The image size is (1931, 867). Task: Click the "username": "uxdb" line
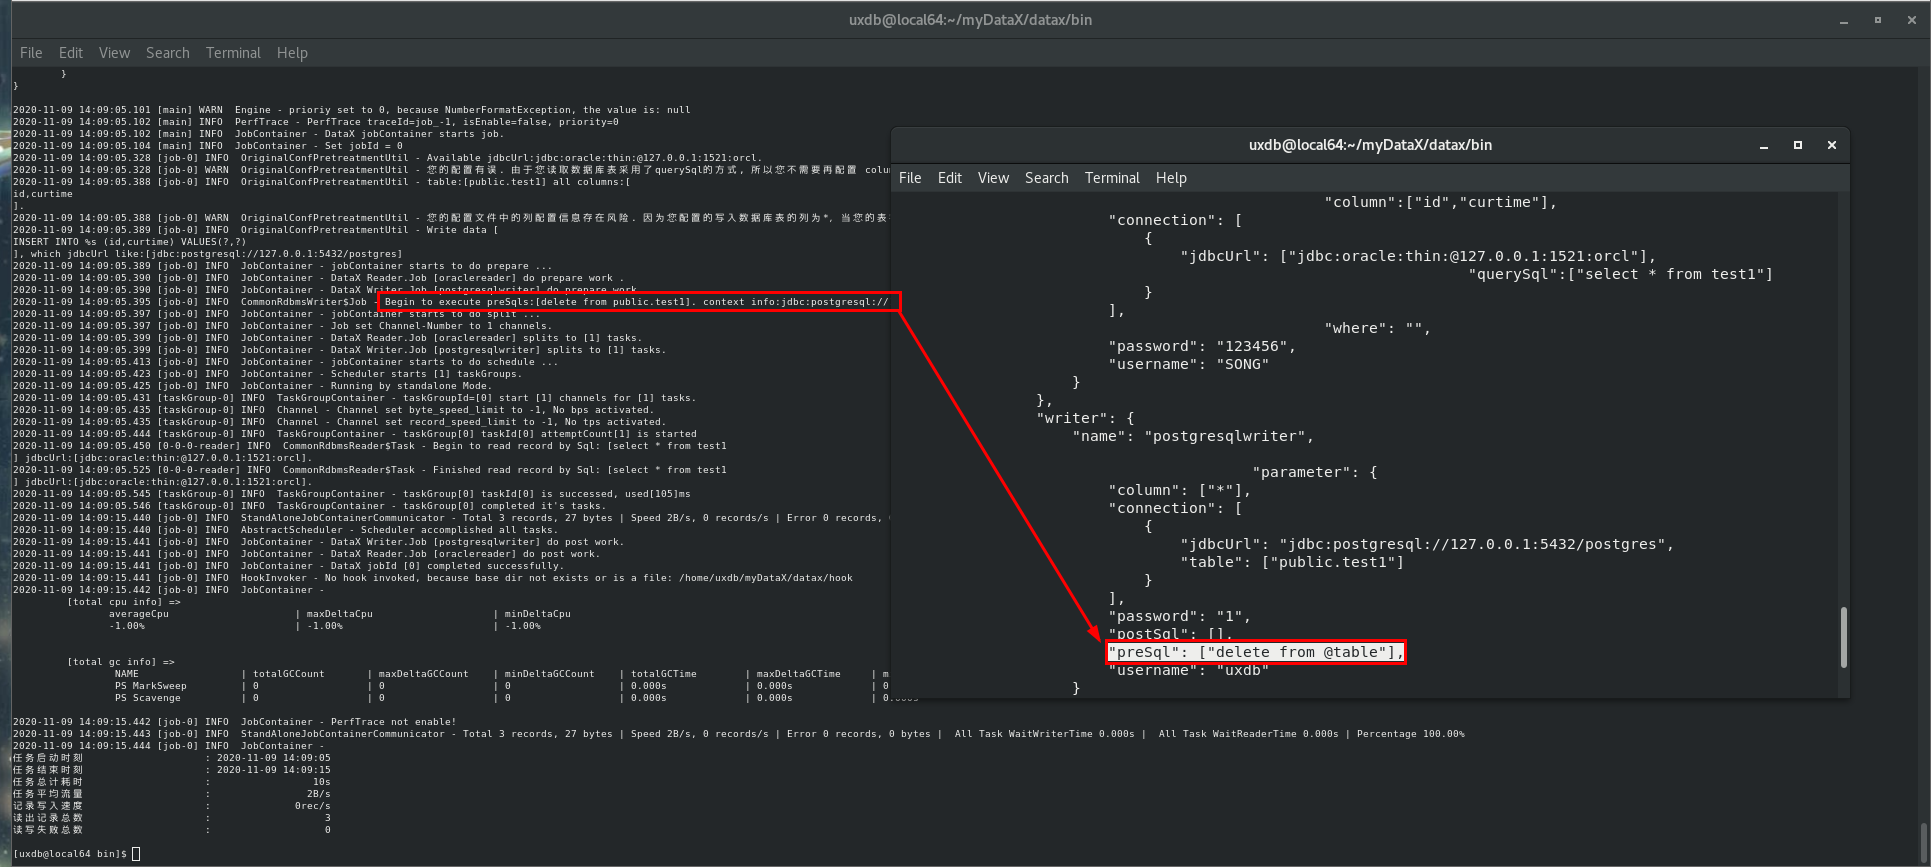pyautogui.click(x=1188, y=670)
